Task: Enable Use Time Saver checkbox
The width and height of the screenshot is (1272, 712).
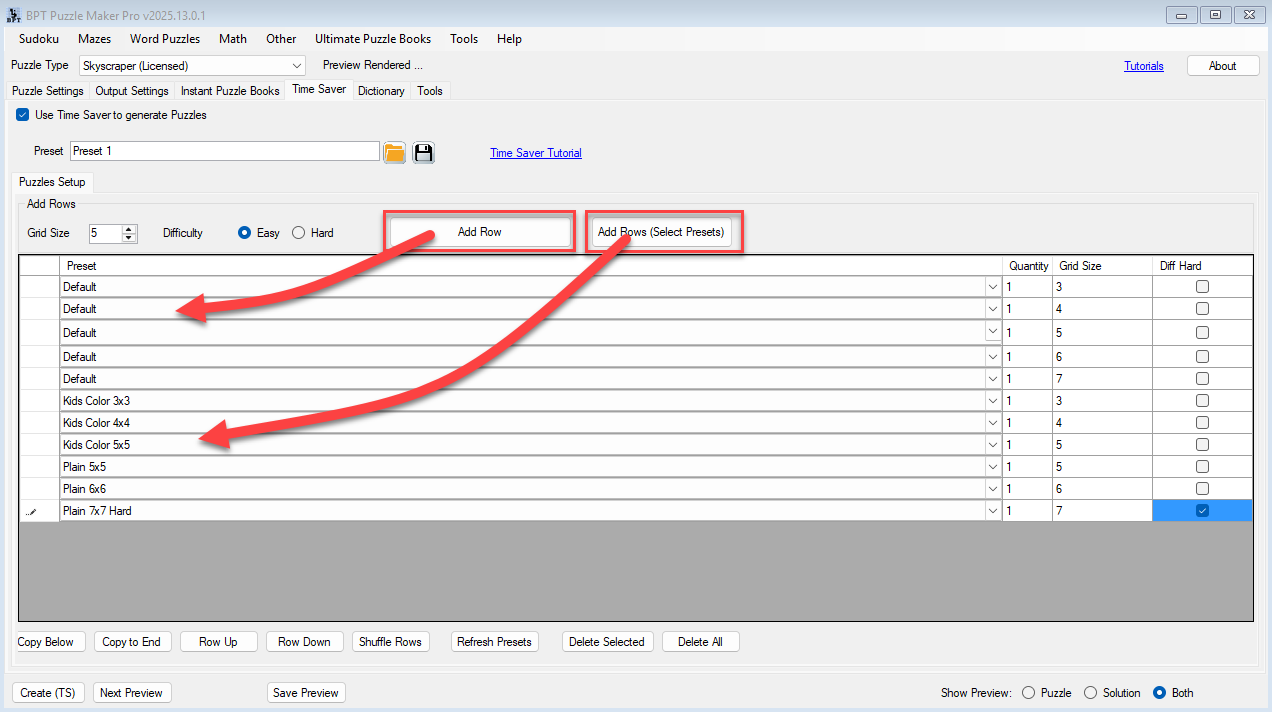Action: 23,115
